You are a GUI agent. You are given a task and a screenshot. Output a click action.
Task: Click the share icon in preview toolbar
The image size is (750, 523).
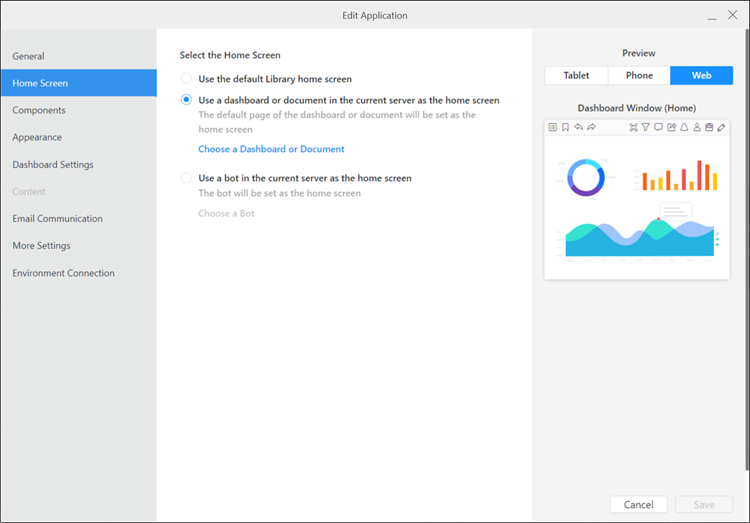(671, 128)
